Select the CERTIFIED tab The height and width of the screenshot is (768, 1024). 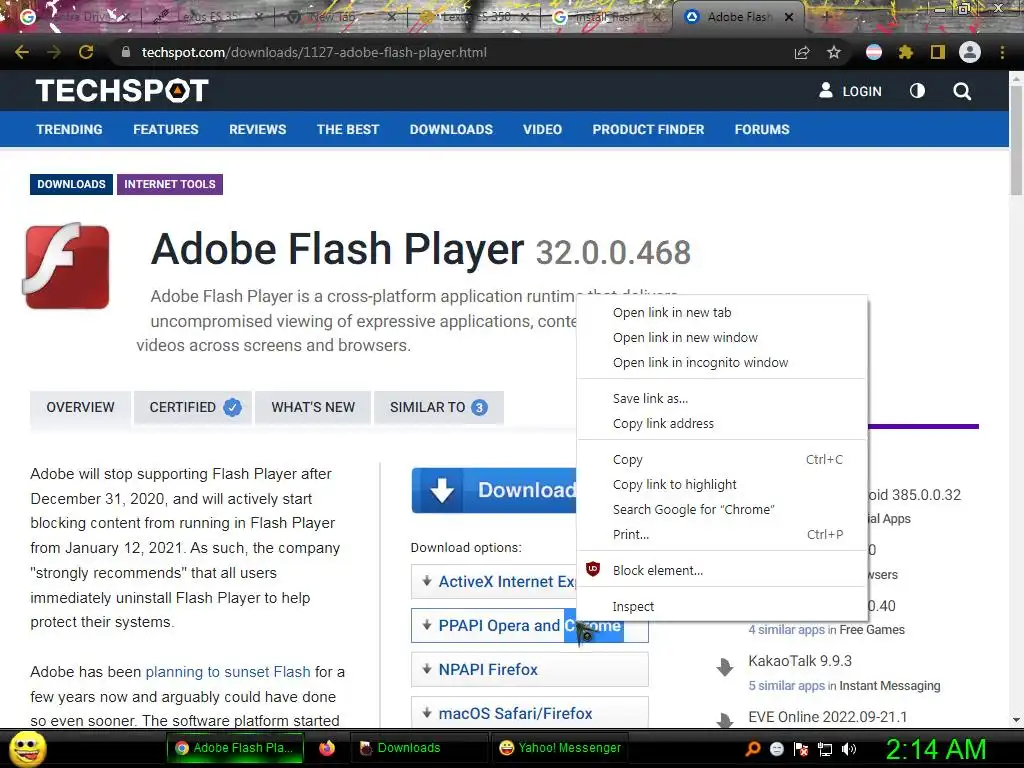click(x=193, y=408)
